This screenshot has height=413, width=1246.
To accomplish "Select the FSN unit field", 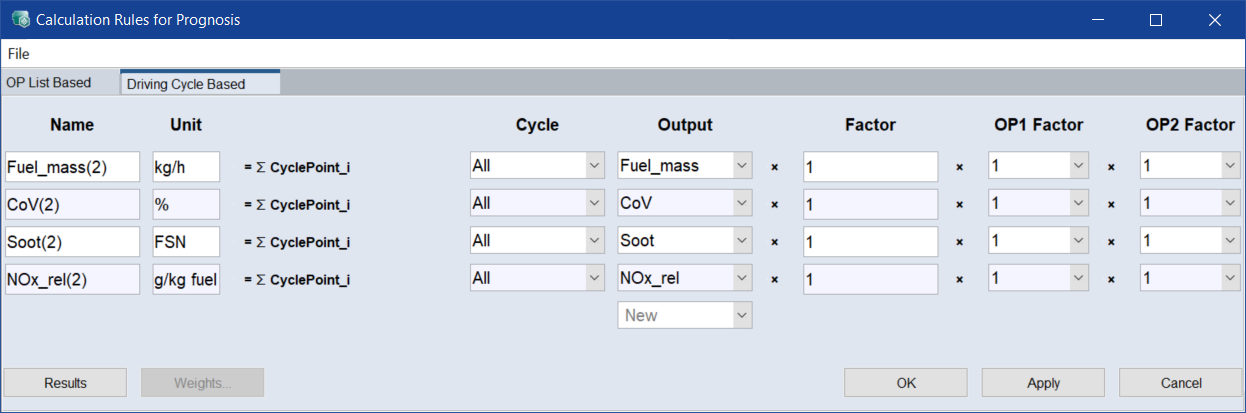I will [186, 241].
